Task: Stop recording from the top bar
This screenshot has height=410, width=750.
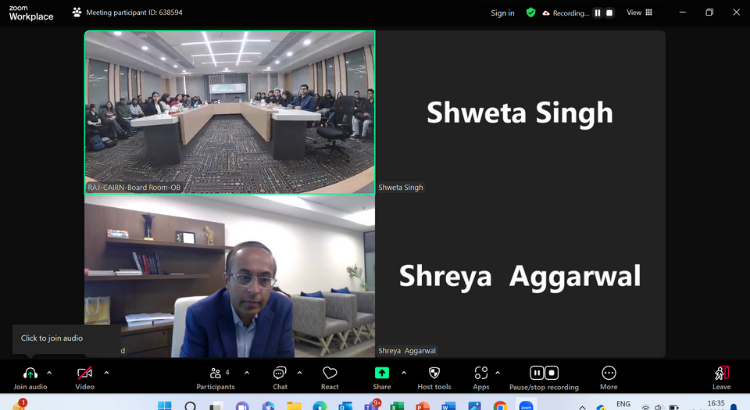Action: pos(609,13)
